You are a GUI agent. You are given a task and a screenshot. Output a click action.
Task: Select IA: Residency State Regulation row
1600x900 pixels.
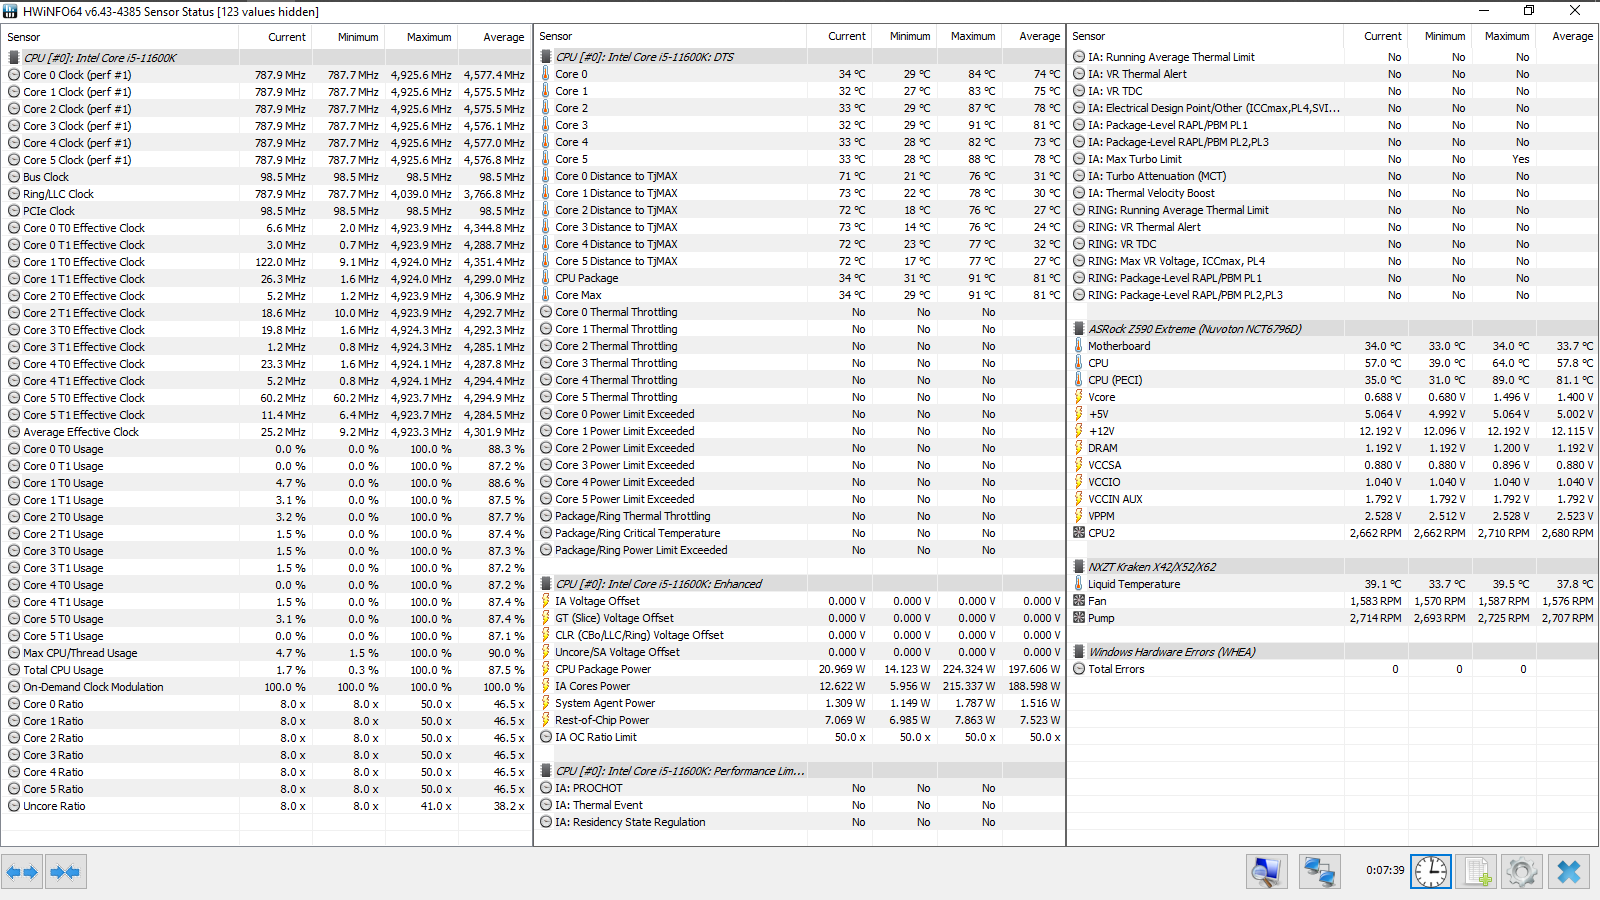800,822
